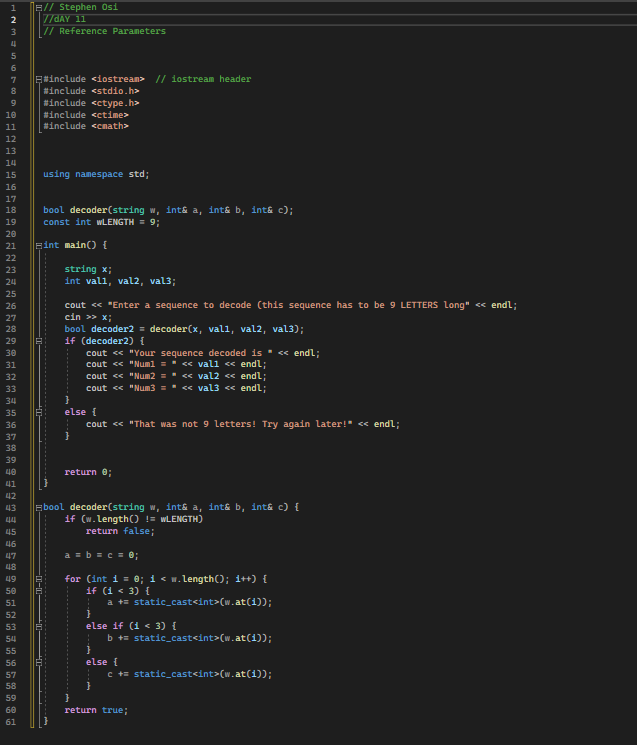Image resolution: width=637 pixels, height=745 pixels.
Task: Click line number 40 in the gutter
Action: [11, 472]
